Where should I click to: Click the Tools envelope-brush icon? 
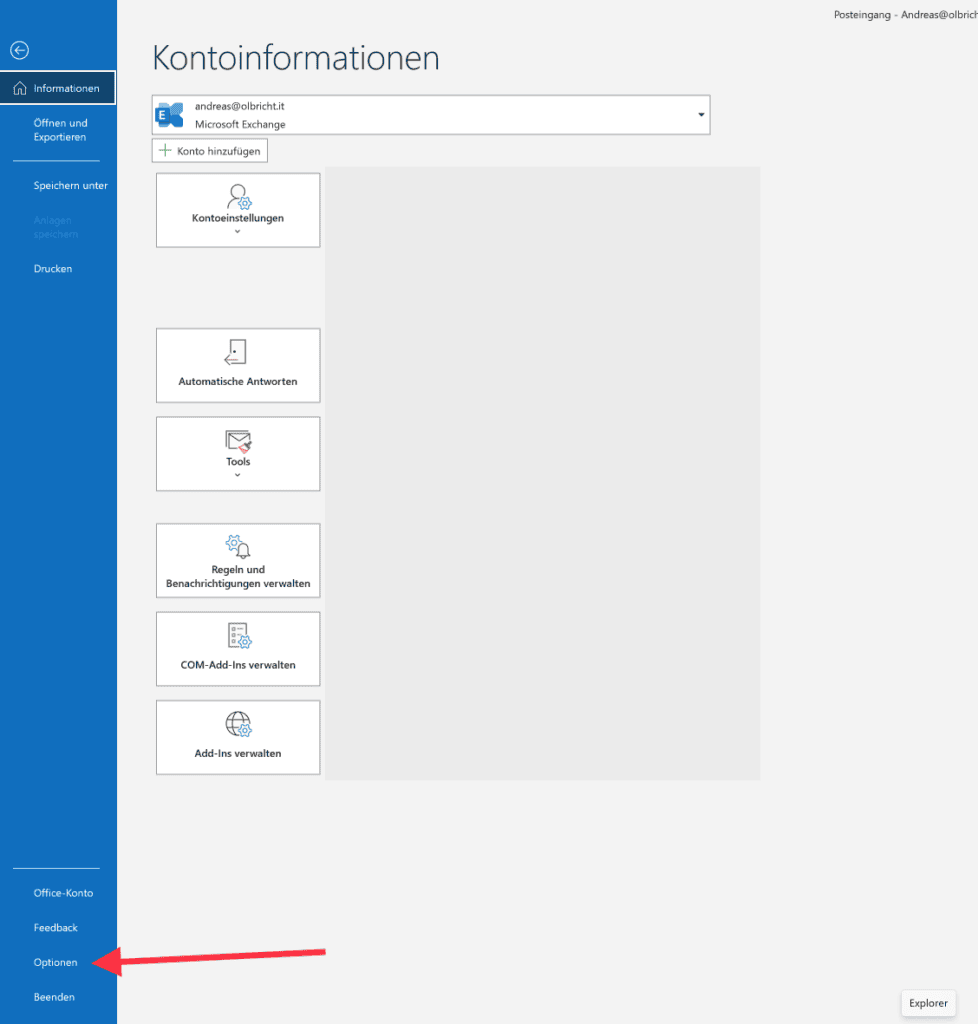(238, 441)
